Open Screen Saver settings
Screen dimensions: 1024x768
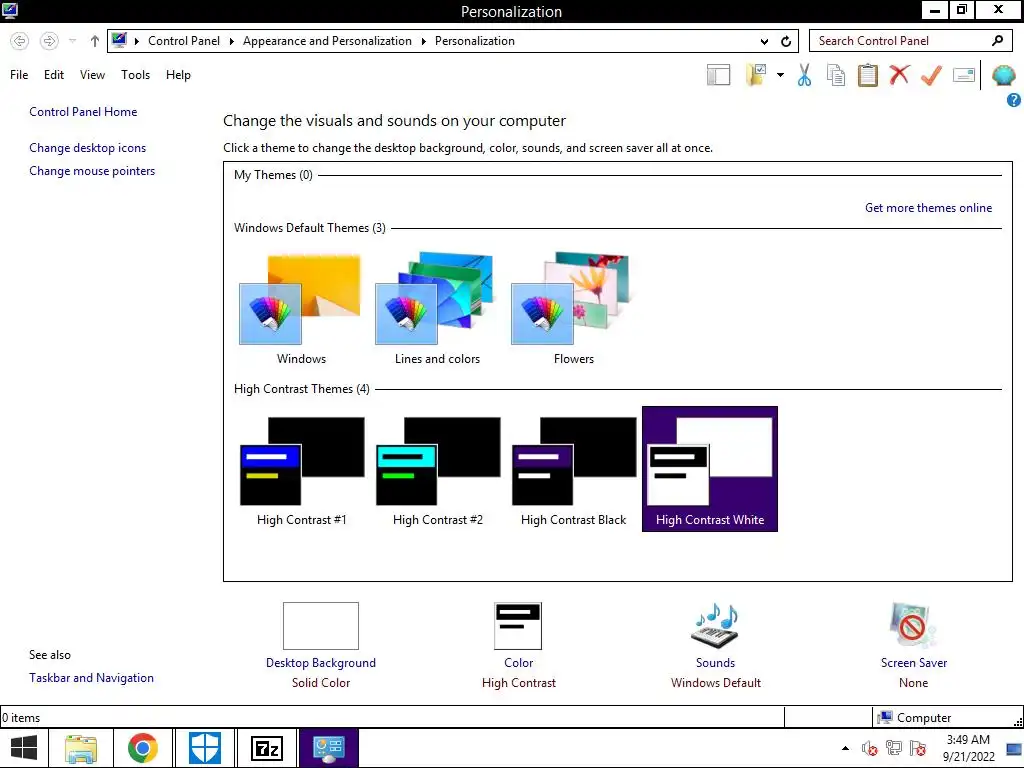pos(914,646)
